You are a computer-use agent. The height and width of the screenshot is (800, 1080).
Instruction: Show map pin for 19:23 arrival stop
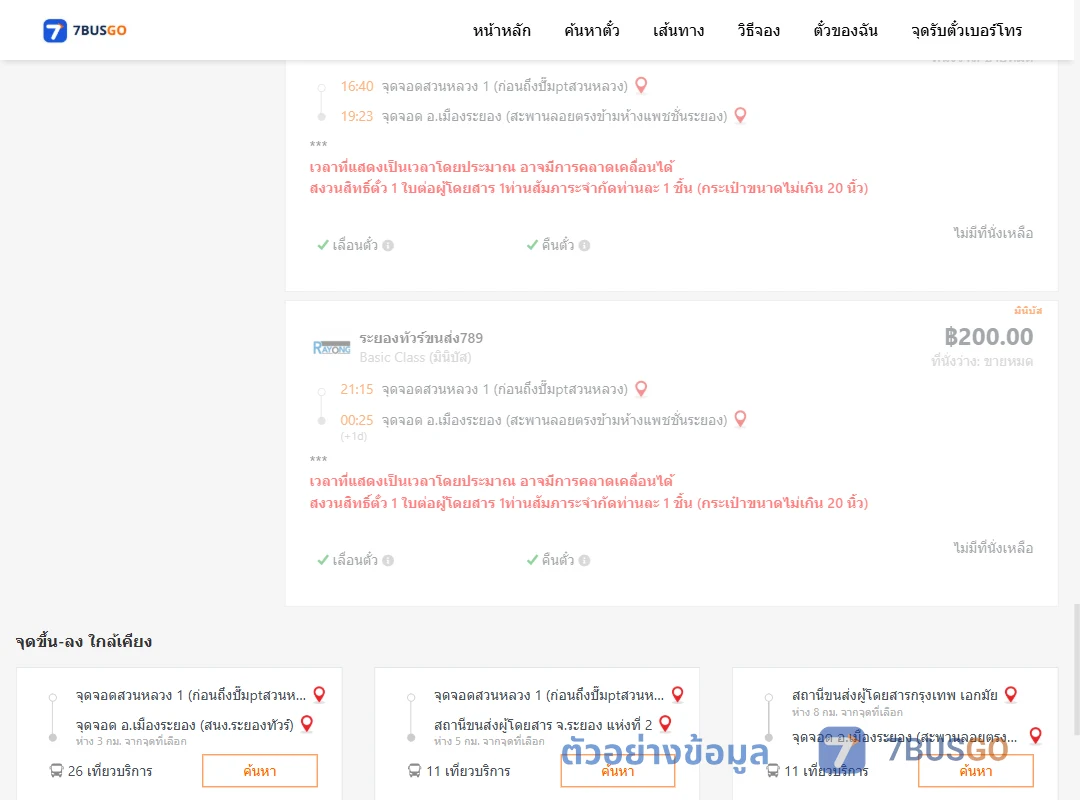click(x=740, y=115)
